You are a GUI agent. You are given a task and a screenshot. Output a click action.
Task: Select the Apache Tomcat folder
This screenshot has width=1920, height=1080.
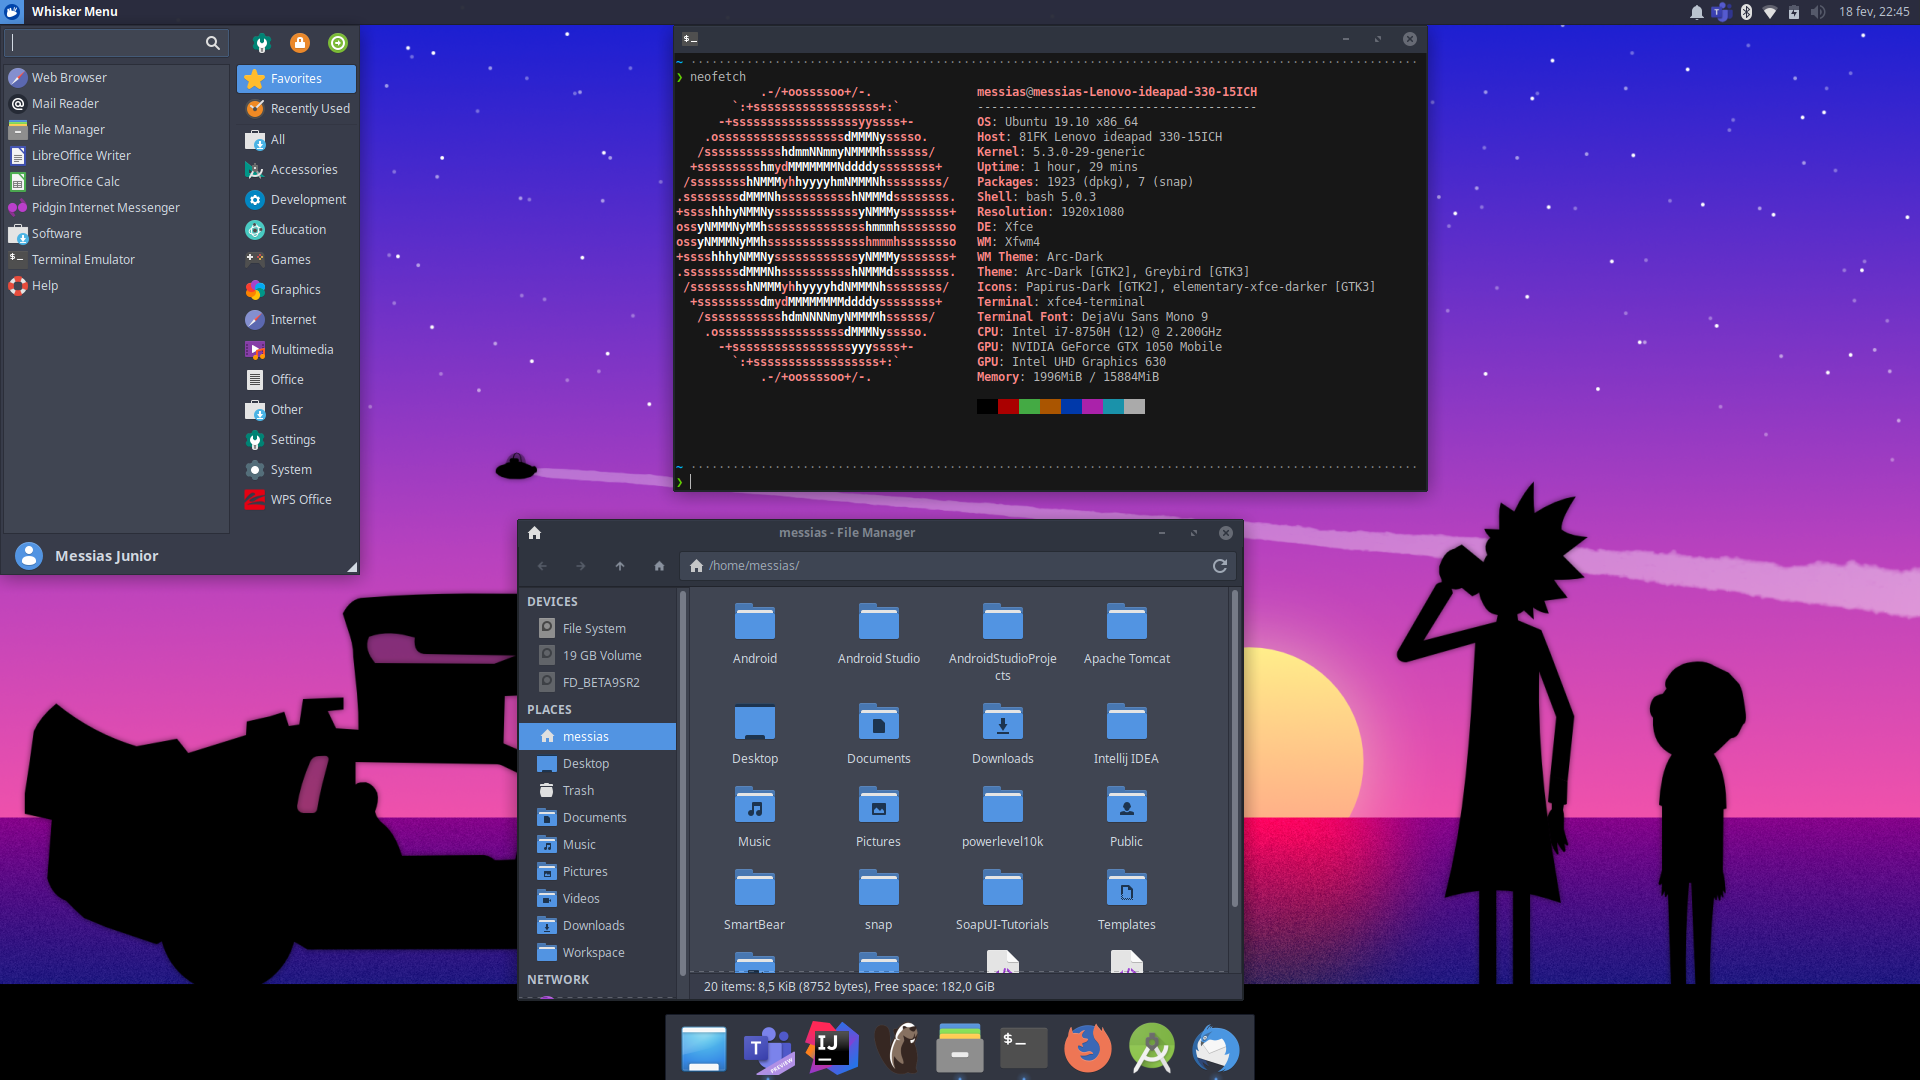(1127, 633)
